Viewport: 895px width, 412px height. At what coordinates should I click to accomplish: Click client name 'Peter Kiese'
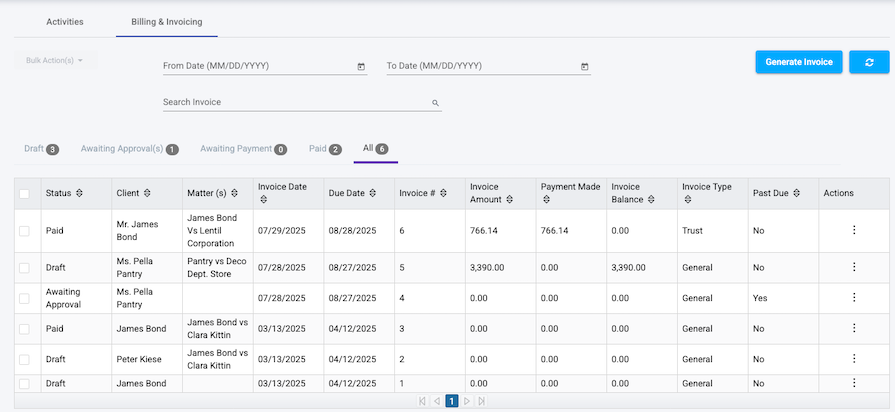139,360
